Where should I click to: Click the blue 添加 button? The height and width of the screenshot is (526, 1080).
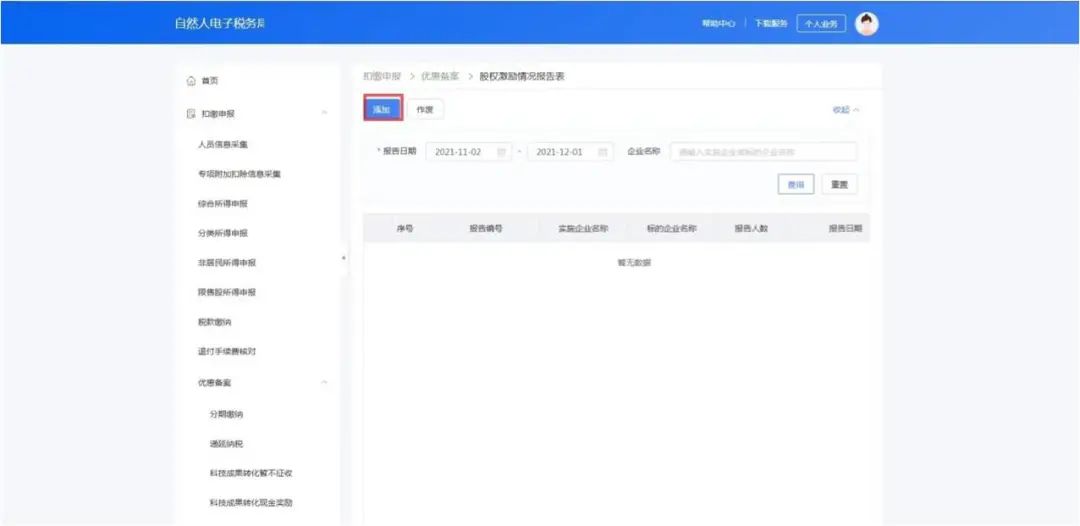coord(382,109)
